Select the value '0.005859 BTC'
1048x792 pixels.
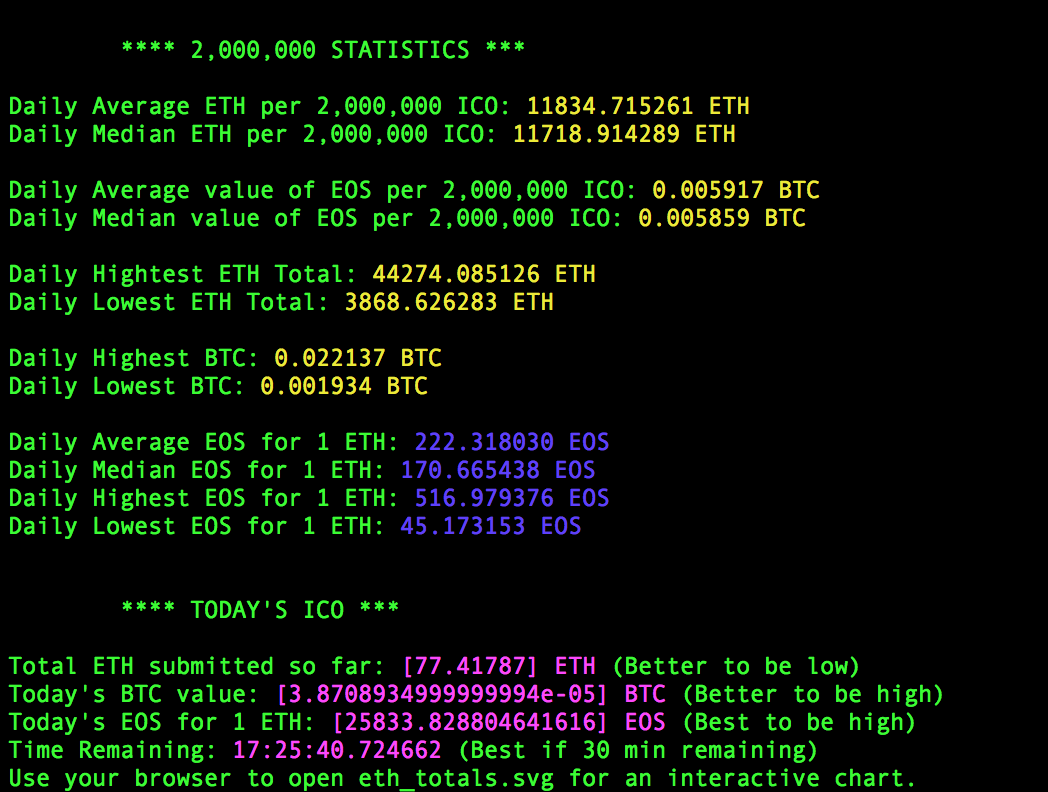(x=722, y=219)
